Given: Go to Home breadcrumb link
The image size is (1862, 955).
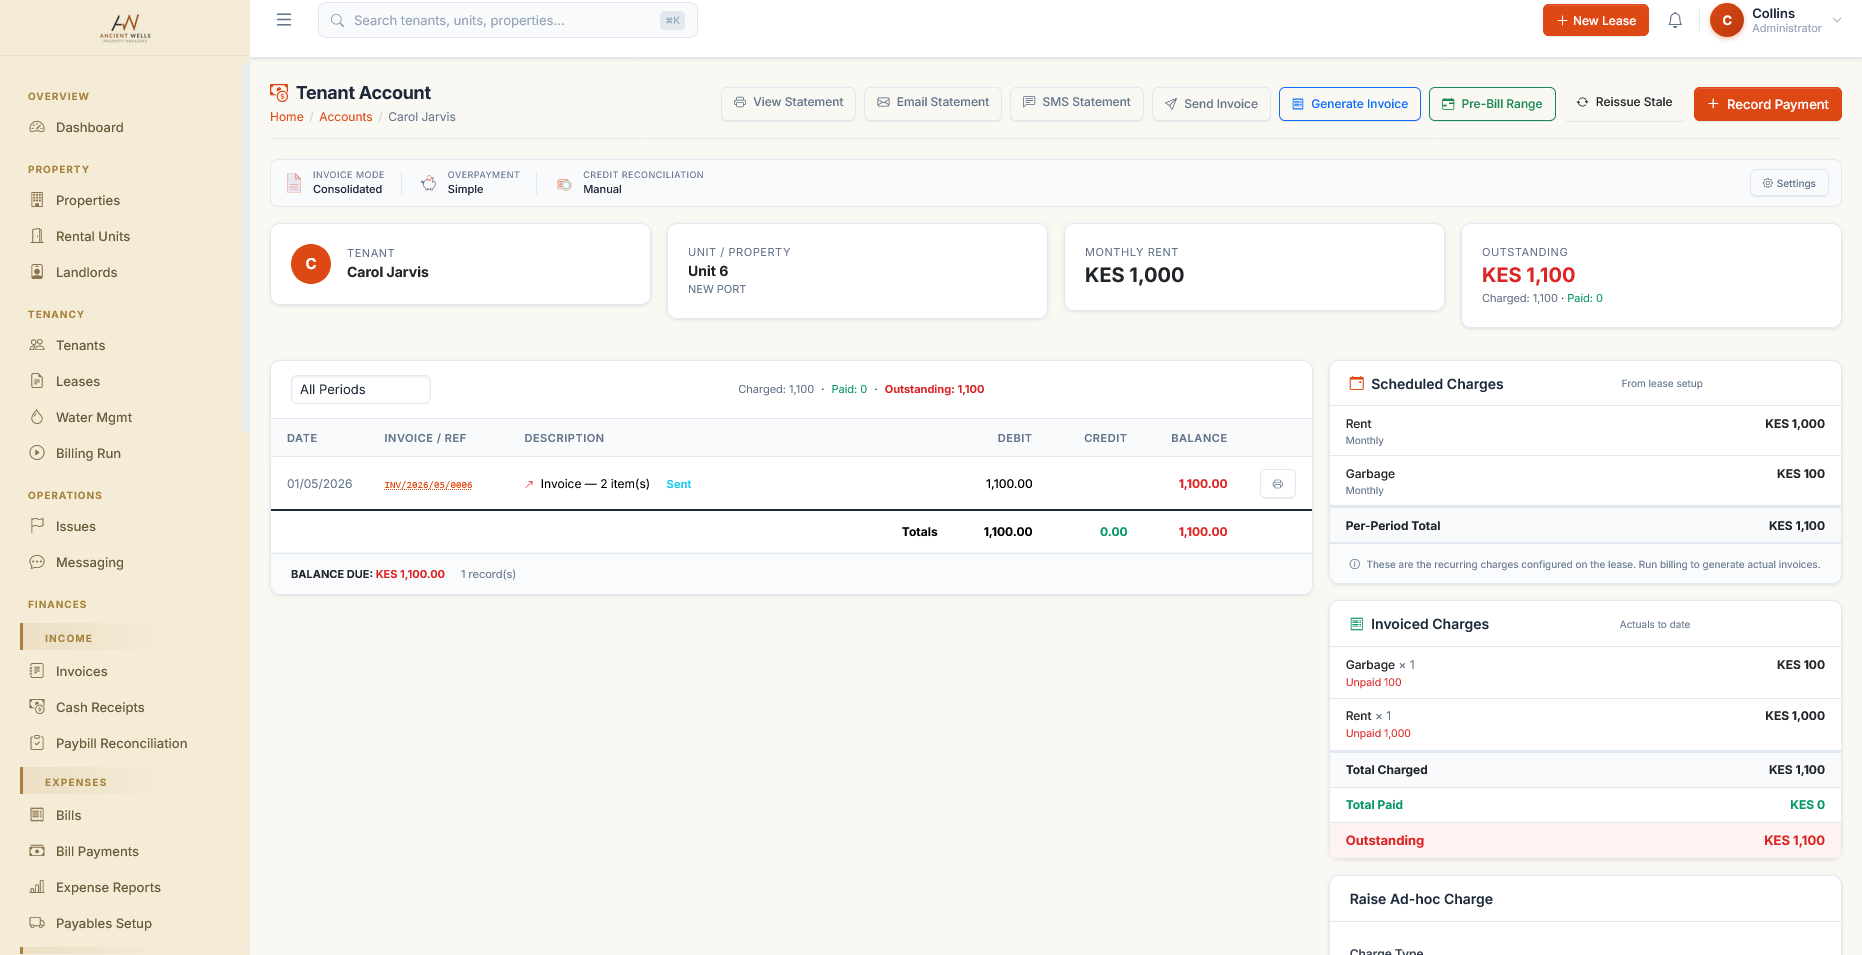Looking at the screenshot, I should point(287,117).
